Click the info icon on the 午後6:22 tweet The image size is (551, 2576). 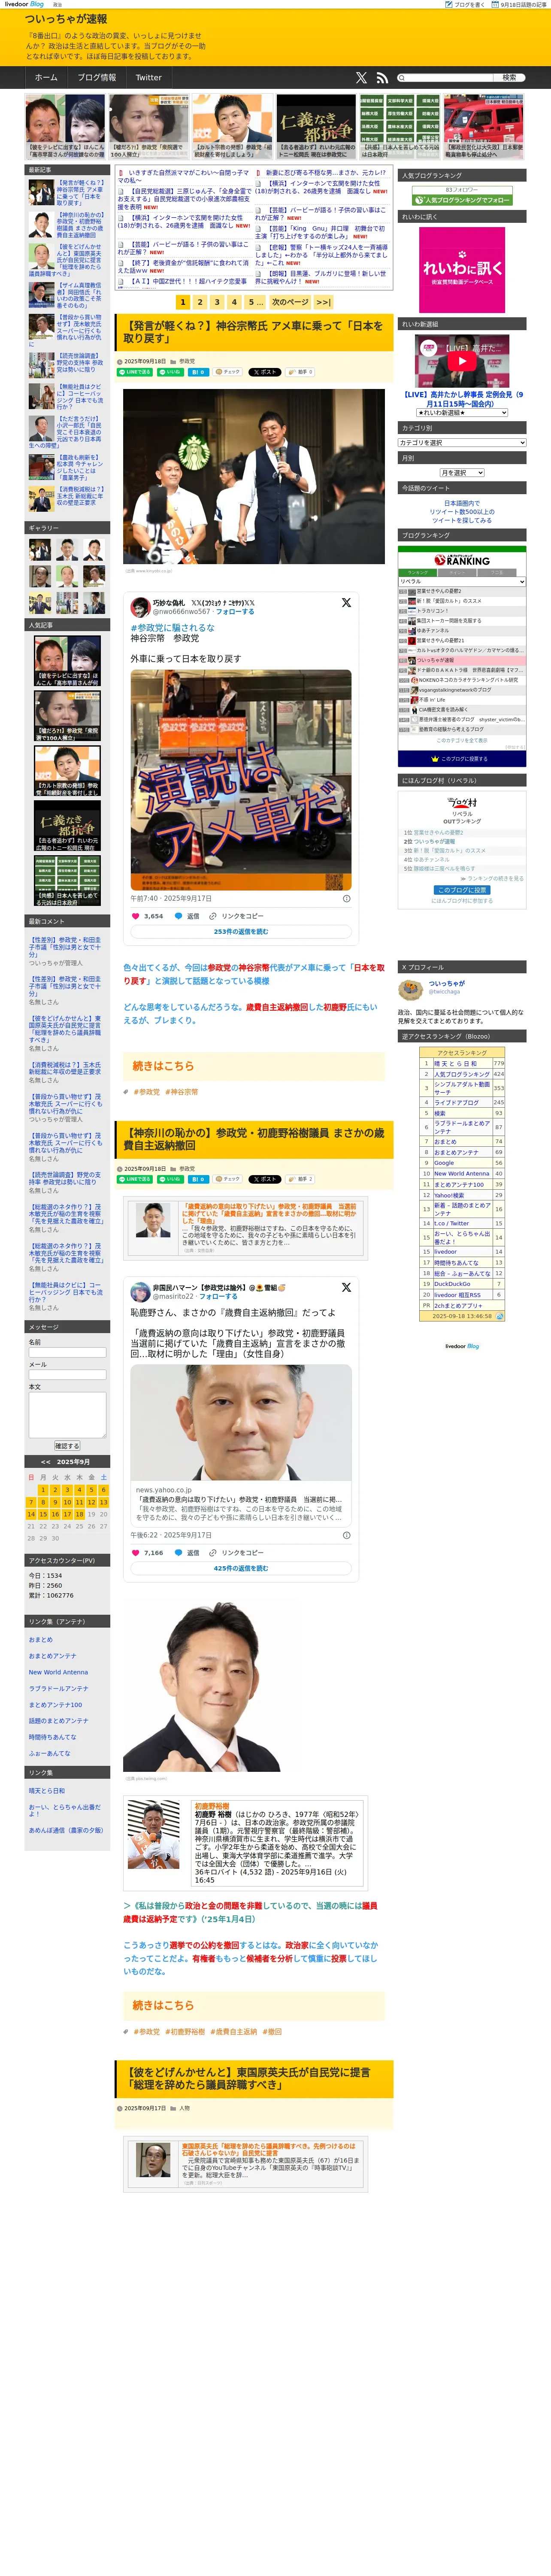pos(347,1534)
